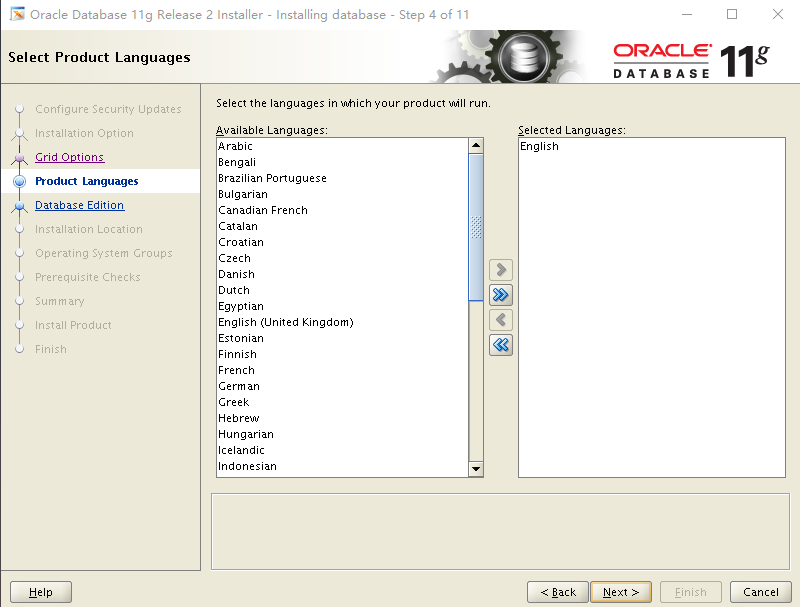Click the Help button

pos(41,592)
